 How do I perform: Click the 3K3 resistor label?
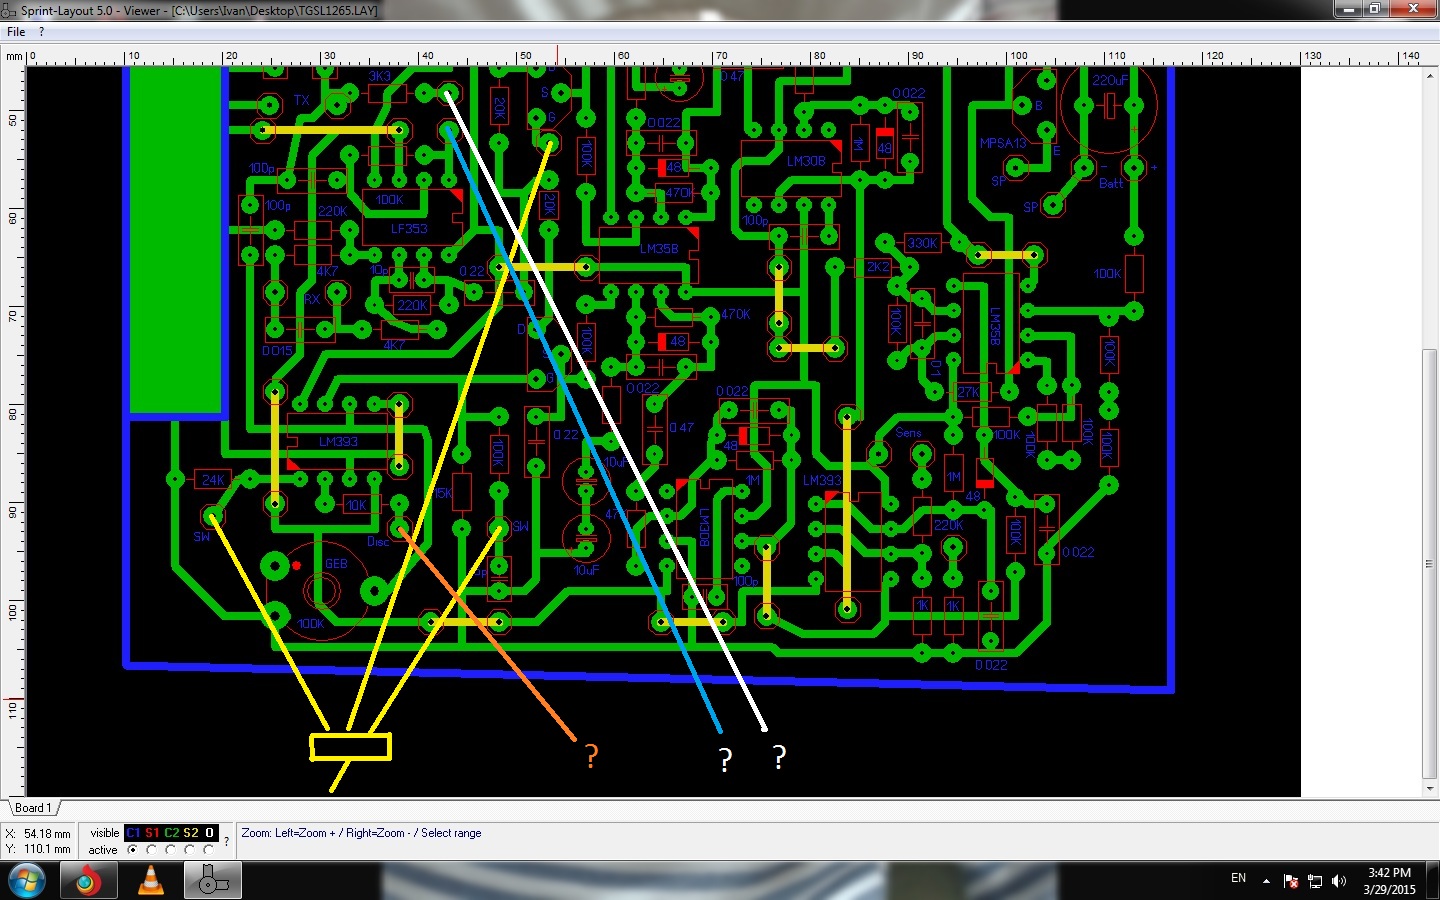380,76
